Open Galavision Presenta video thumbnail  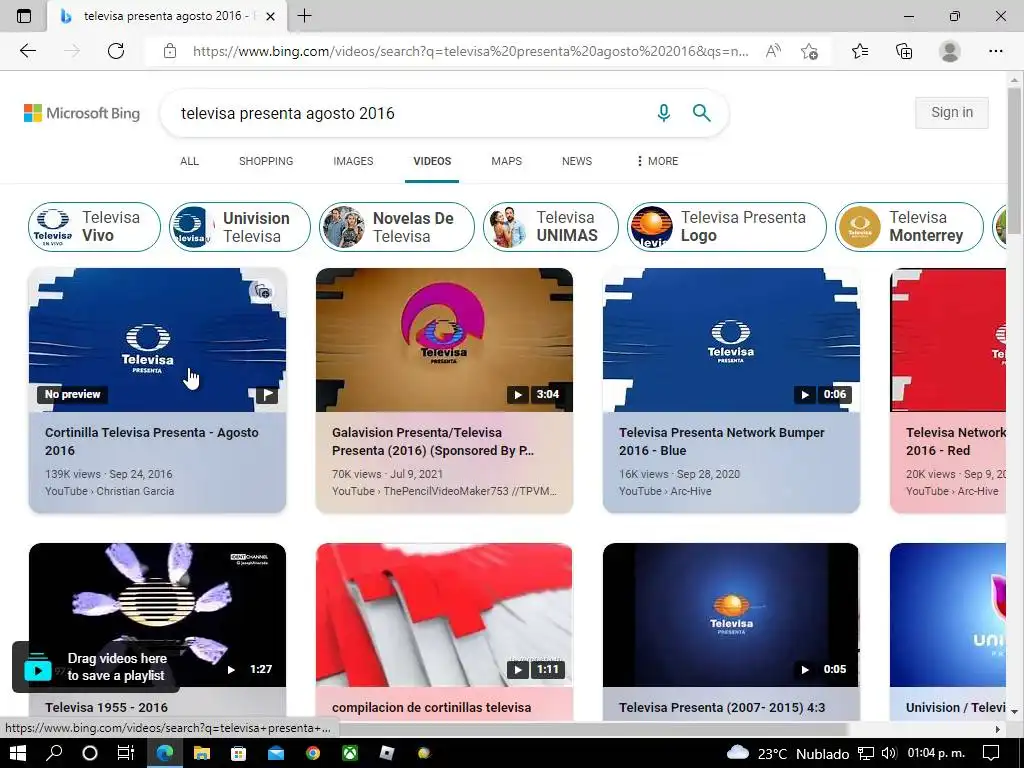tap(444, 340)
